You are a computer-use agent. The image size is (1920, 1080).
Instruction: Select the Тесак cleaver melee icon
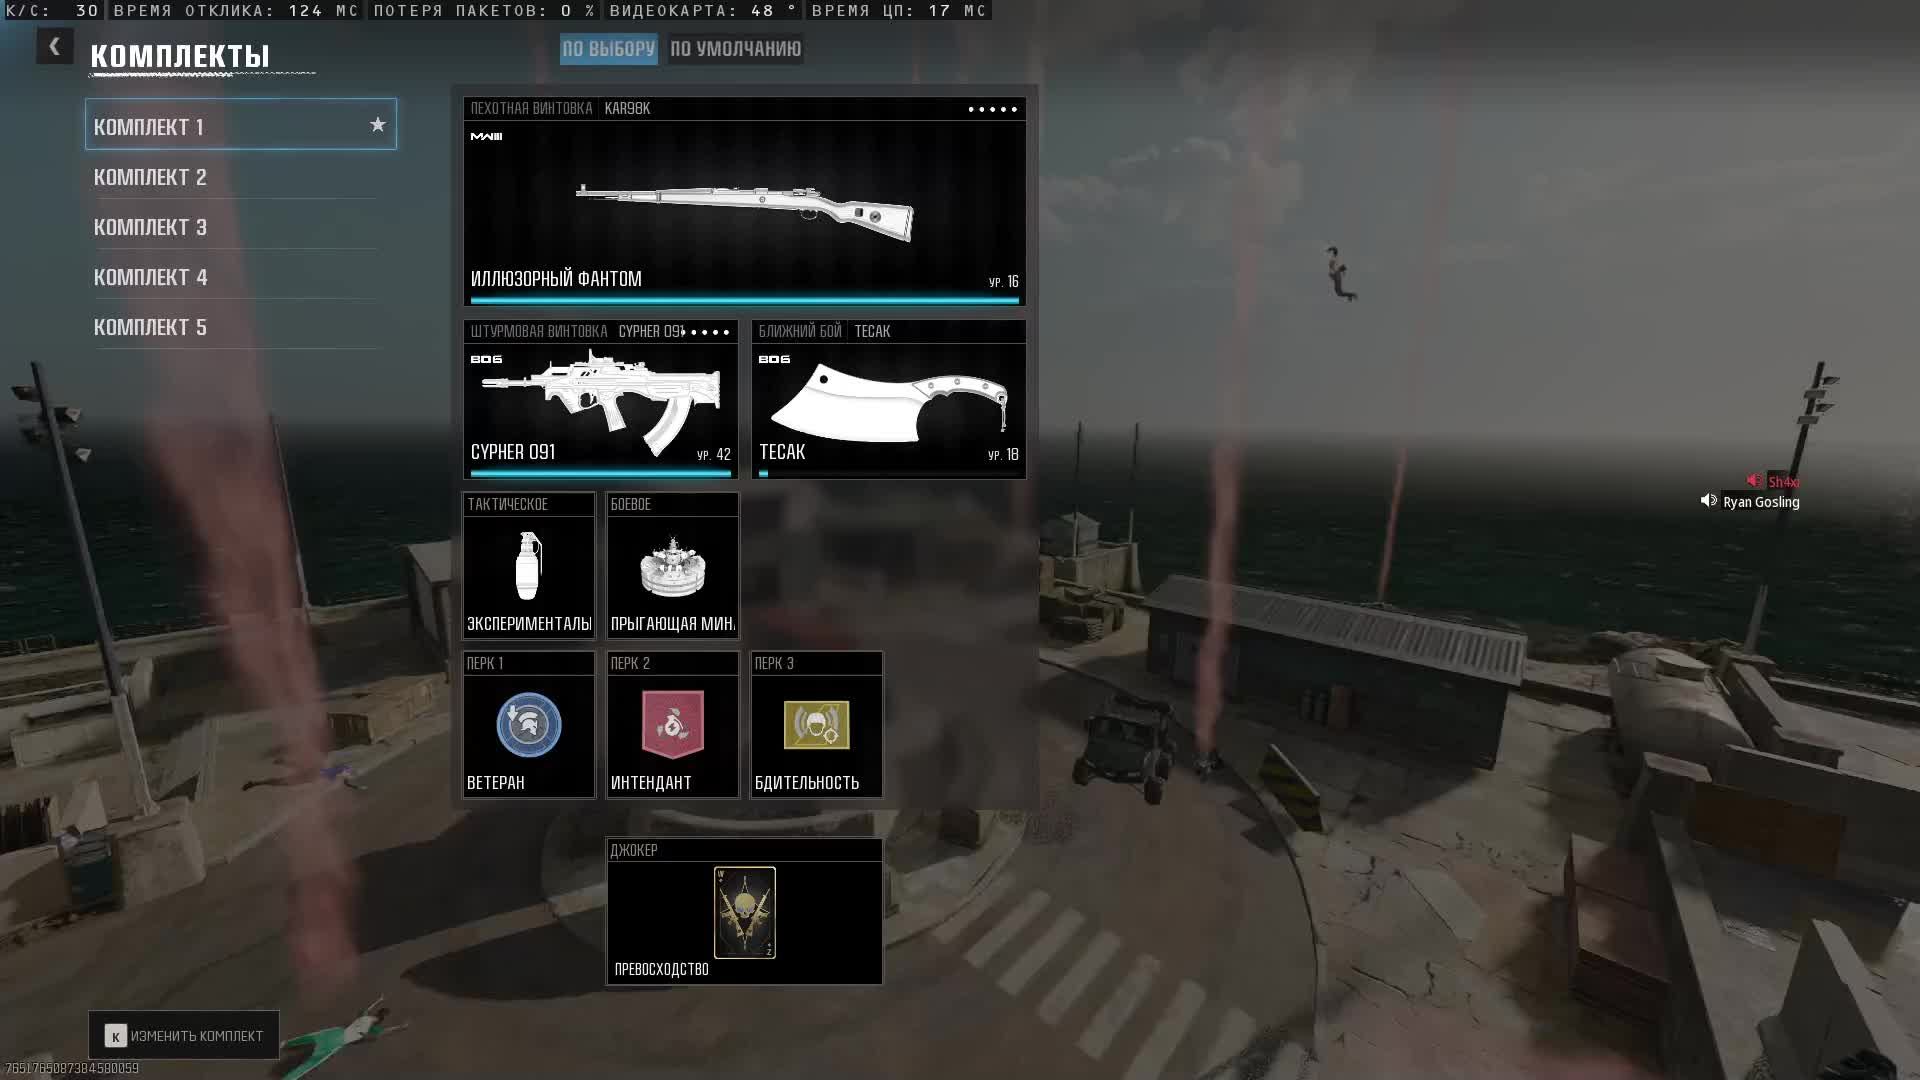888,402
